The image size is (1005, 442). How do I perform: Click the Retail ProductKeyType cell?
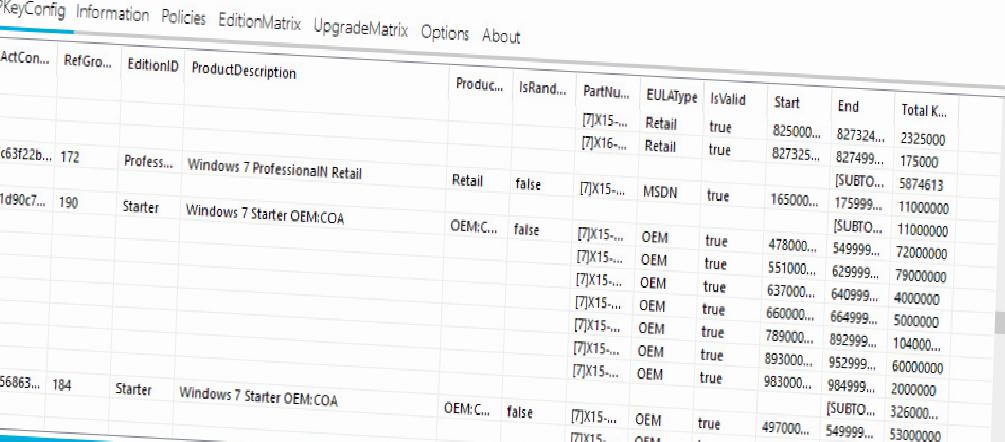pos(467,181)
